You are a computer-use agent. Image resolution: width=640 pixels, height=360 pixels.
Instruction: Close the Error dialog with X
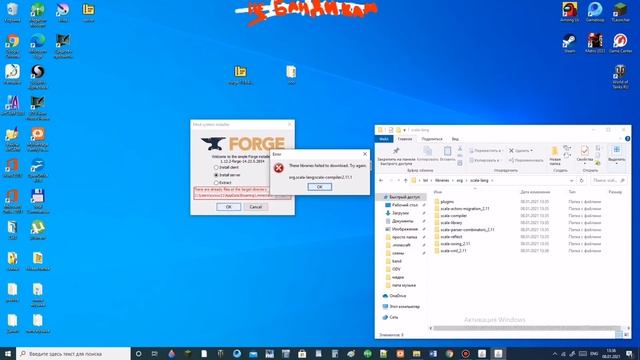coord(365,154)
